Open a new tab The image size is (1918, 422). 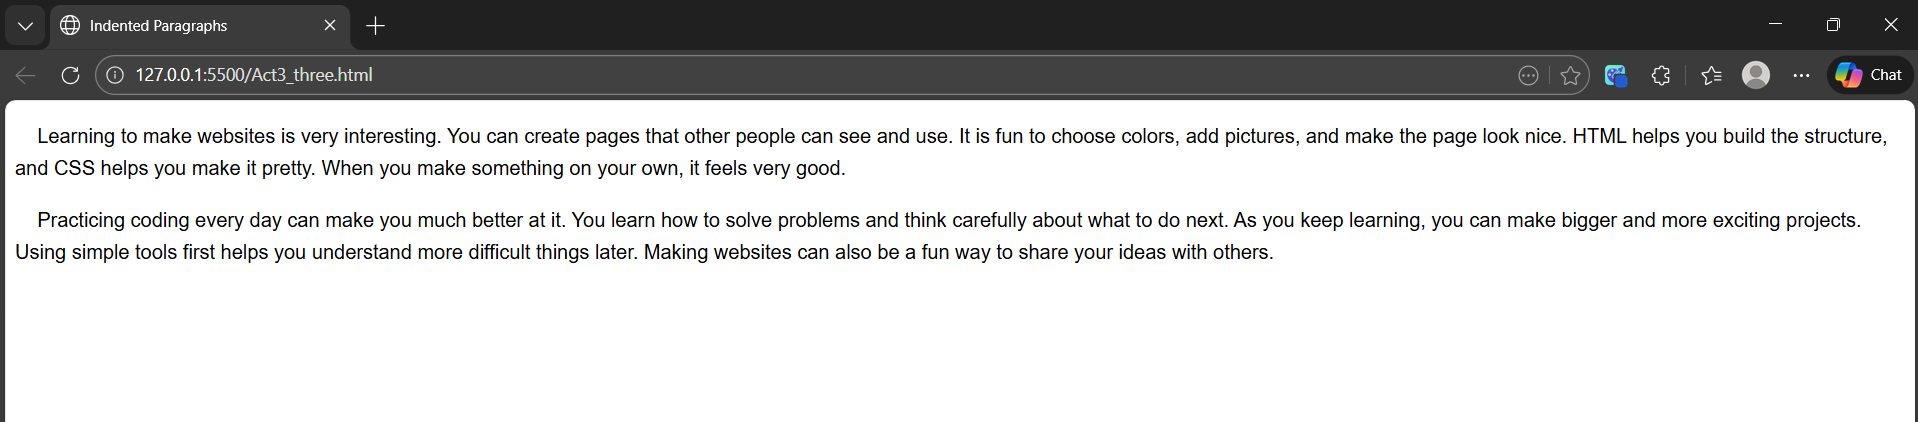[376, 26]
